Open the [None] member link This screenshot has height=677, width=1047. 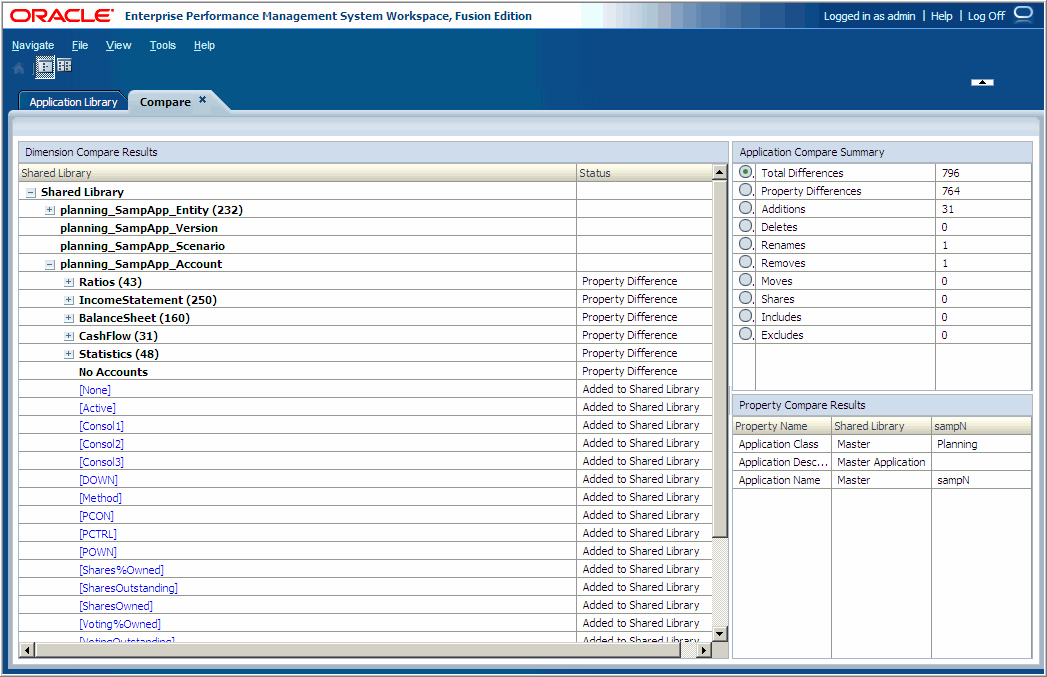95,390
